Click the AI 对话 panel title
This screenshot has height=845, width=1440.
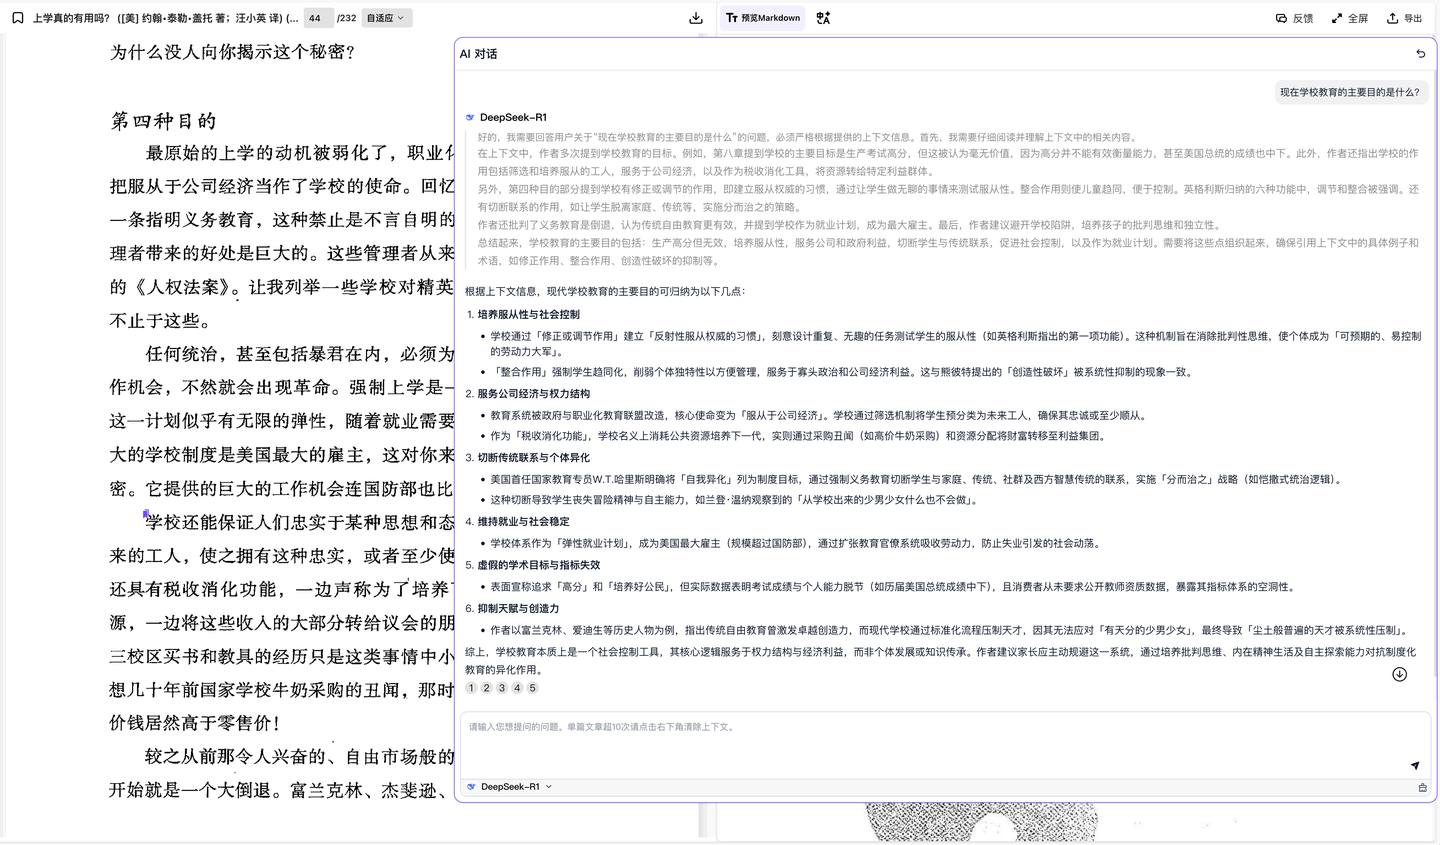(x=478, y=54)
